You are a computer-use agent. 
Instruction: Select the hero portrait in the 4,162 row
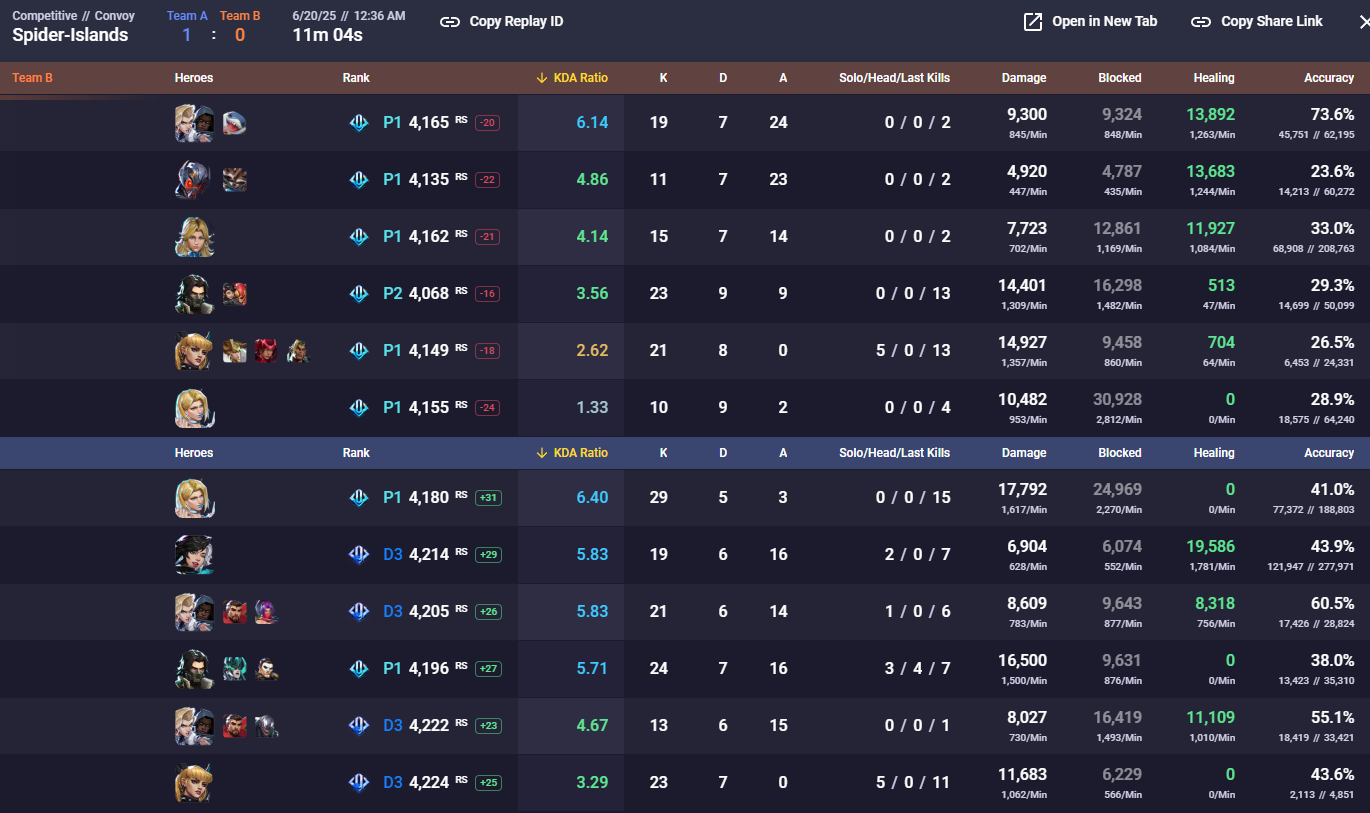coord(194,237)
